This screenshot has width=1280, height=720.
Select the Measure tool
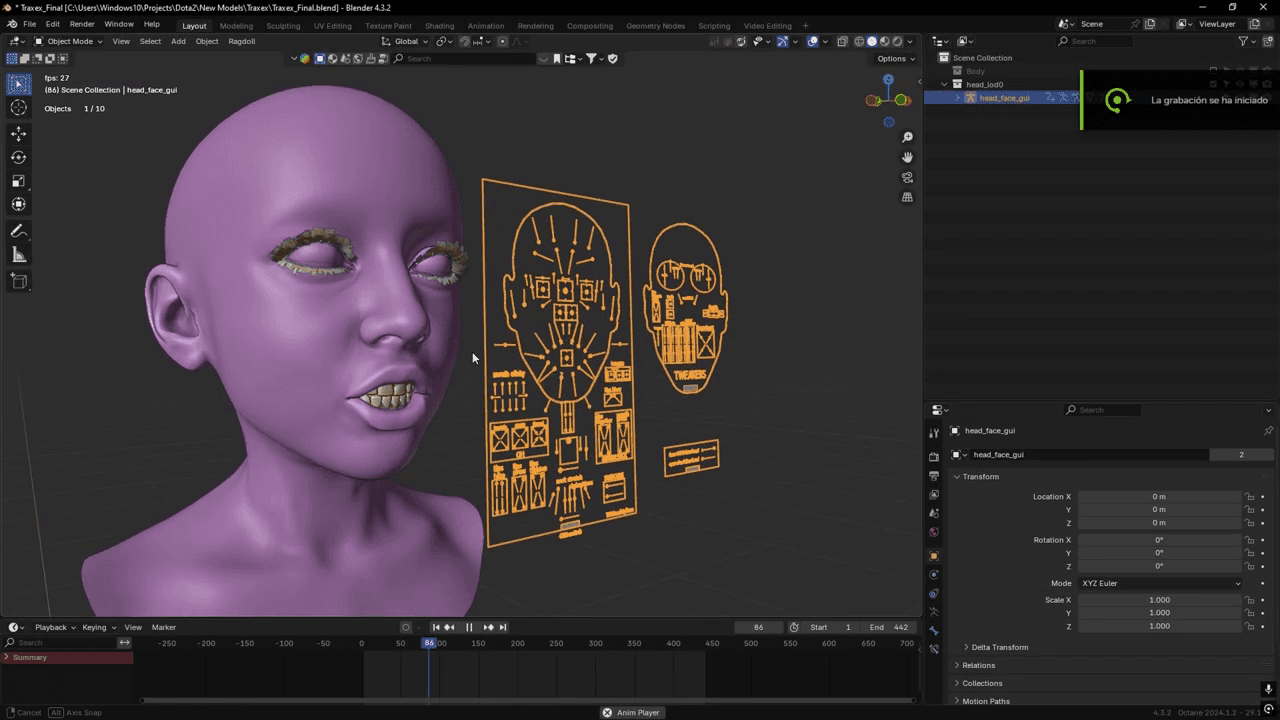[x=18, y=255]
